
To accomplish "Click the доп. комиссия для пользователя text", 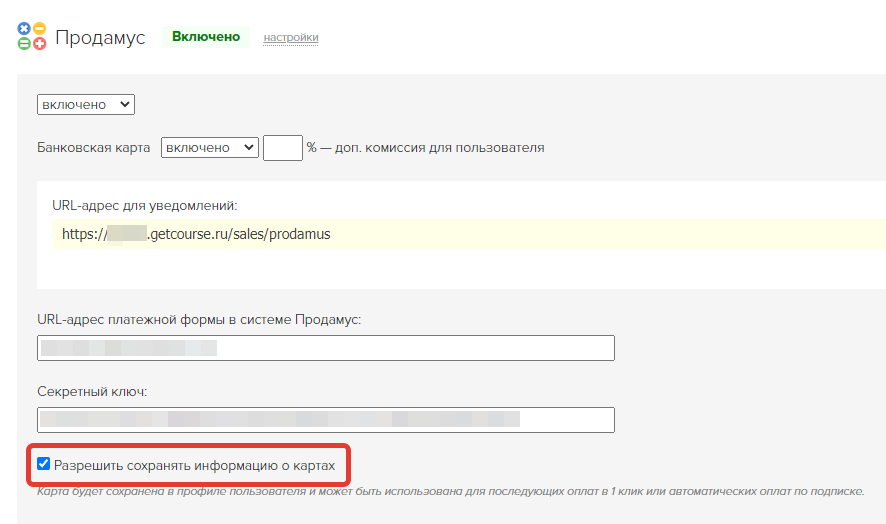I will pos(440,148).
